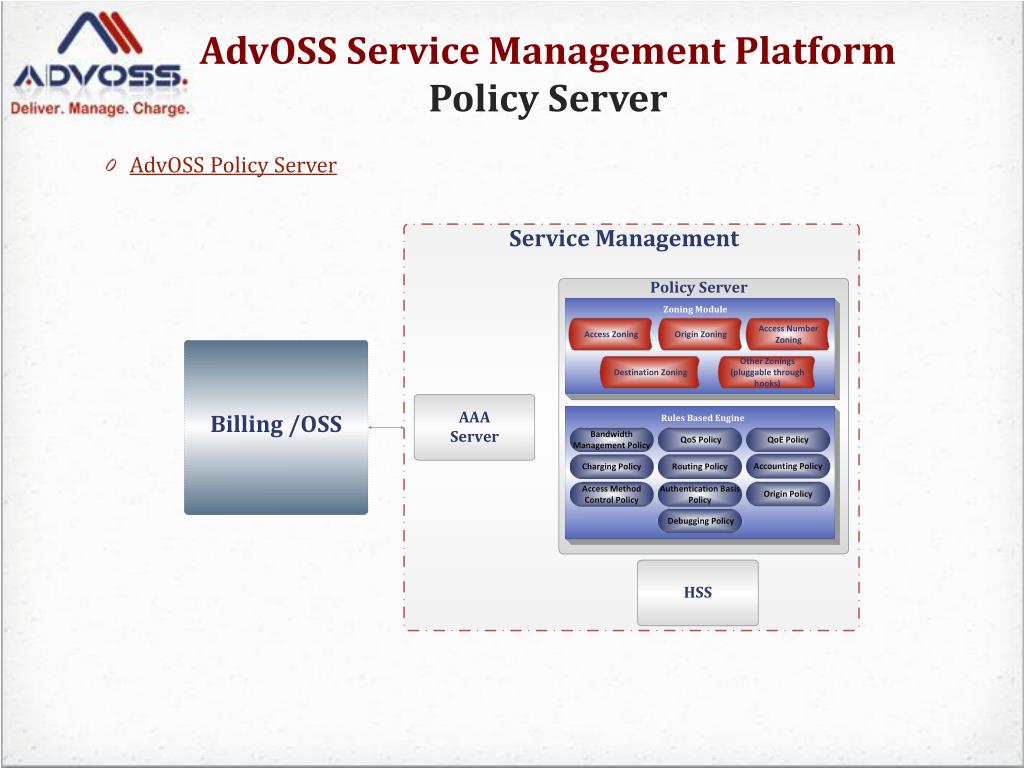Select Bandwidth Management Policy pill
The image size is (1024, 768).
pyautogui.click(x=611, y=440)
